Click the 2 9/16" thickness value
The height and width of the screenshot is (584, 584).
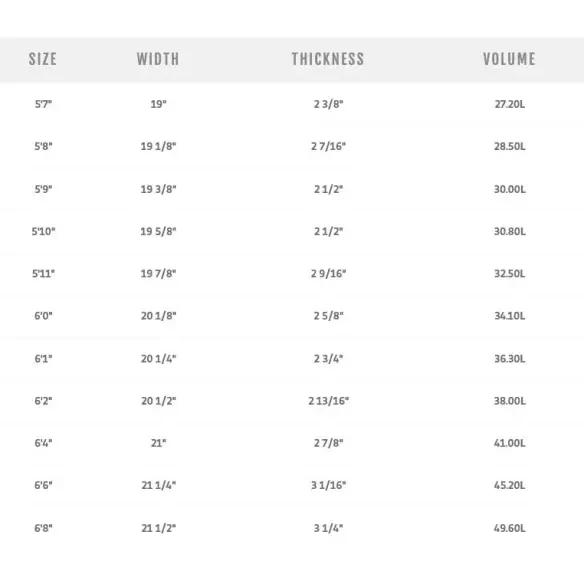[x=328, y=273]
